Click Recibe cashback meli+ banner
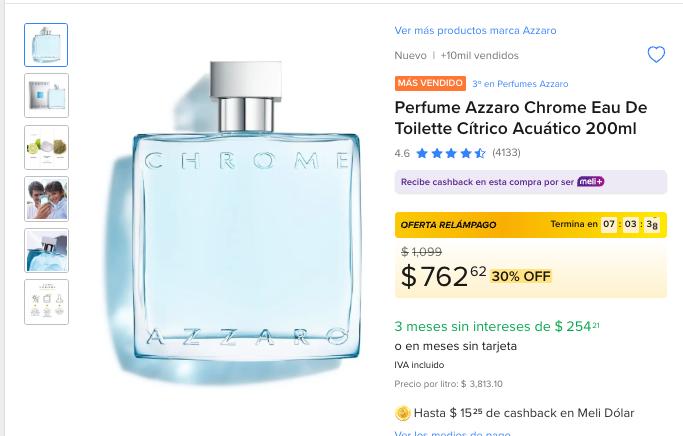 pos(531,182)
